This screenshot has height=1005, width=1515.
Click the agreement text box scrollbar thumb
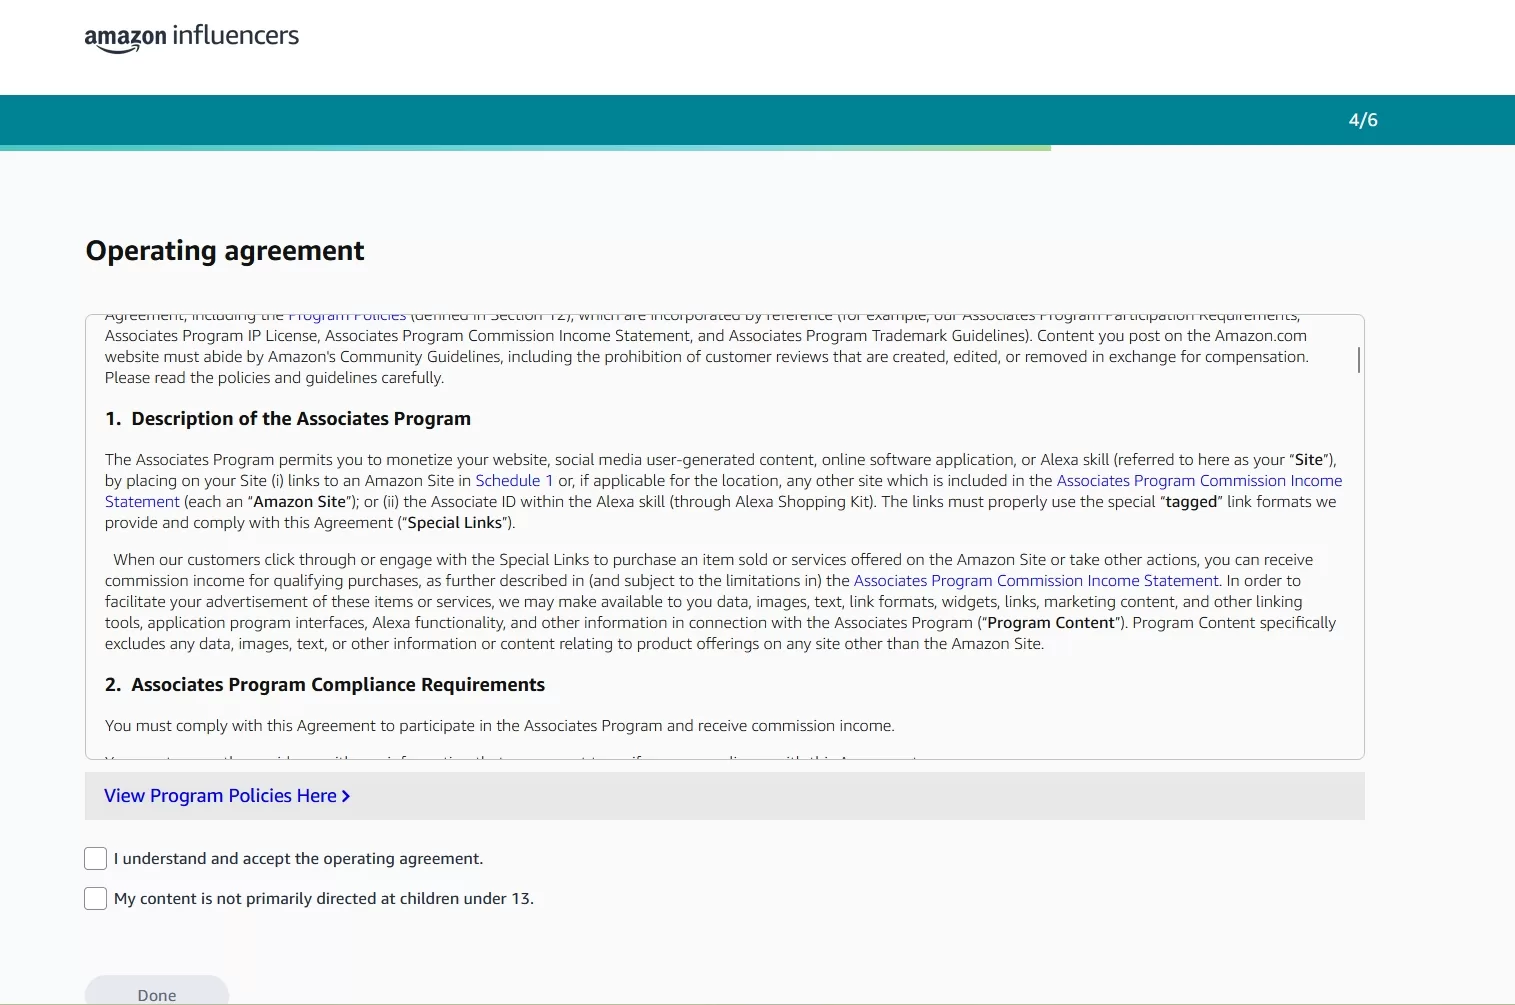(x=1358, y=360)
